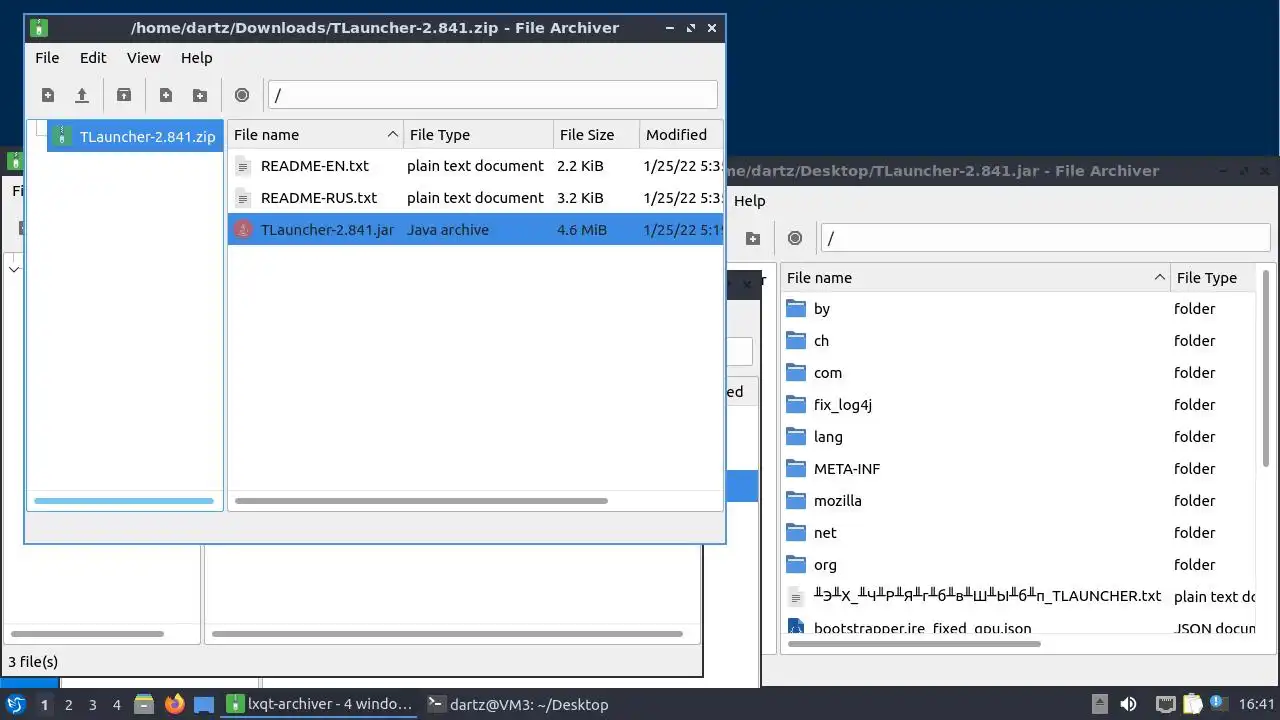1280x720 pixels.
Task: Select the 'ch' folder in jar window
Action: click(x=821, y=341)
